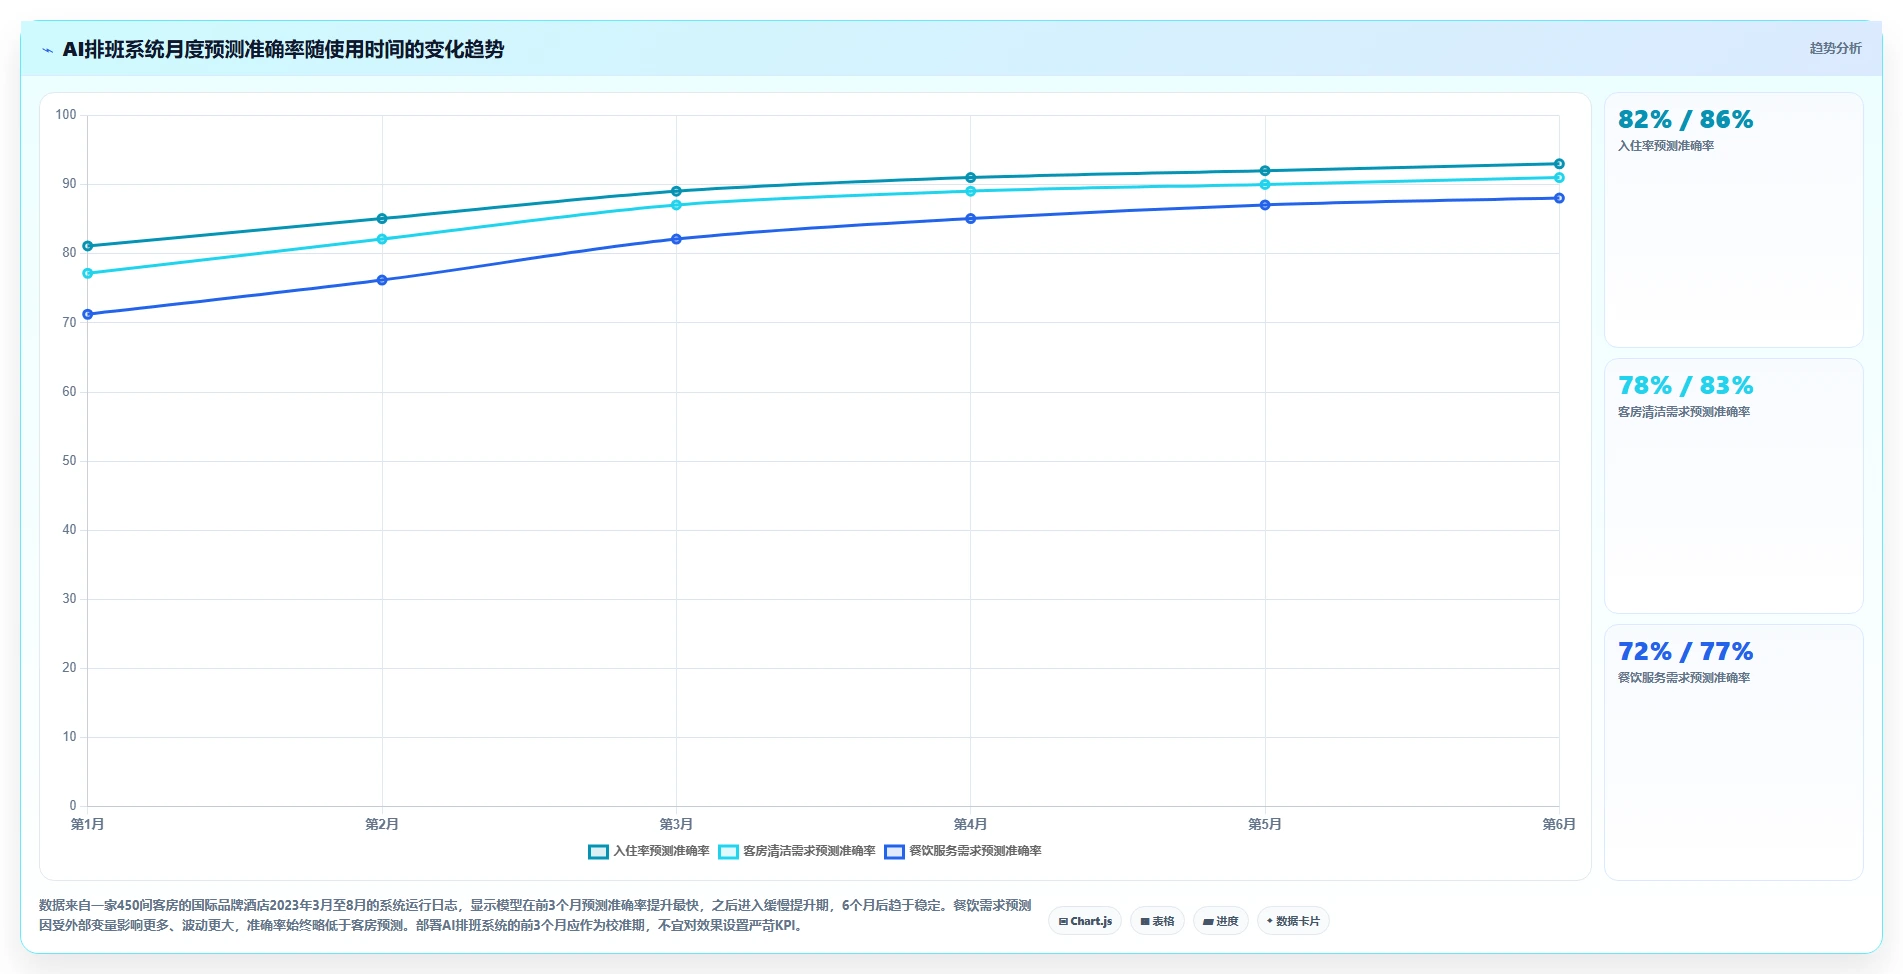
Task: Toggle 客房清洁需求预测准确率 series in legend
Action: pyautogui.click(x=797, y=851)
